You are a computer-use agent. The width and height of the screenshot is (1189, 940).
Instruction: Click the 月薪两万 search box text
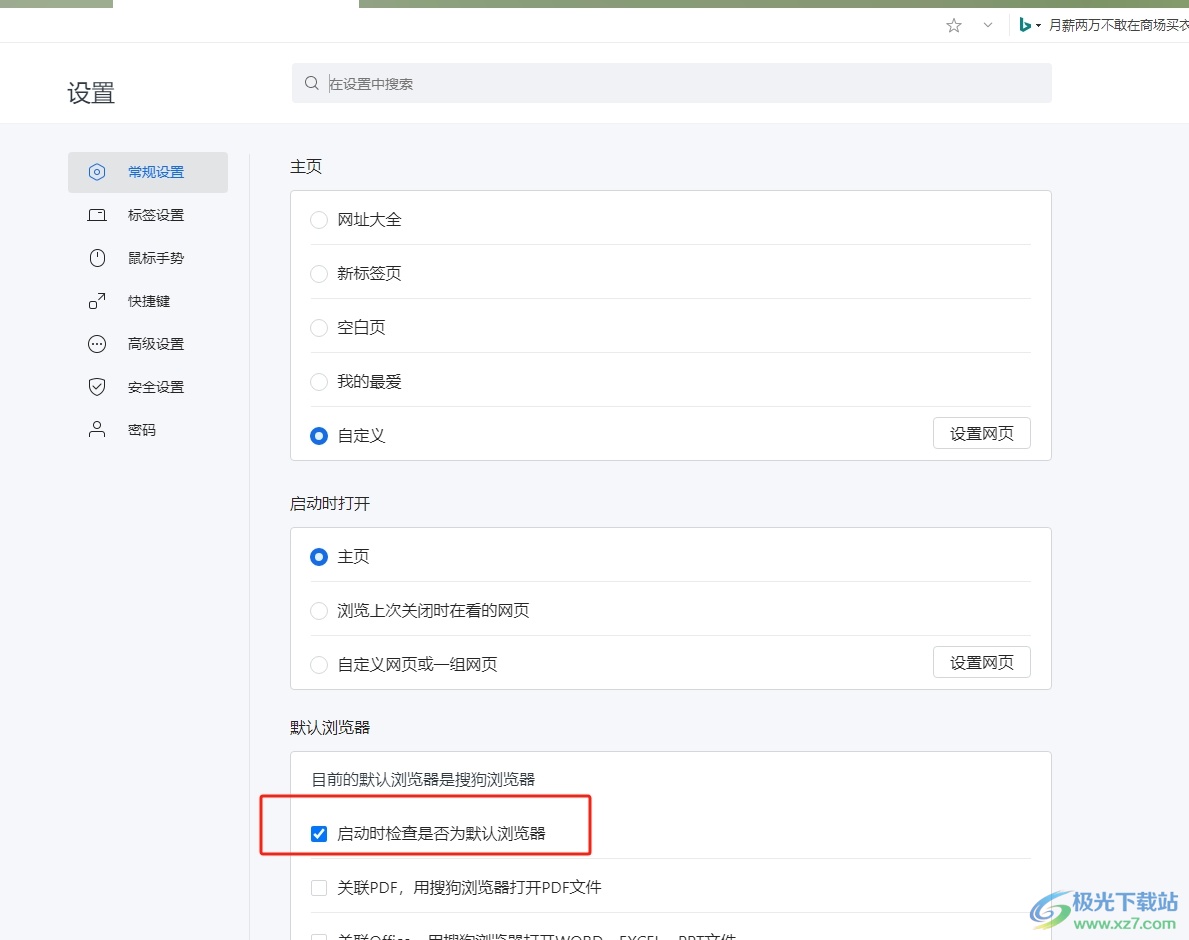click(1118, 26)
